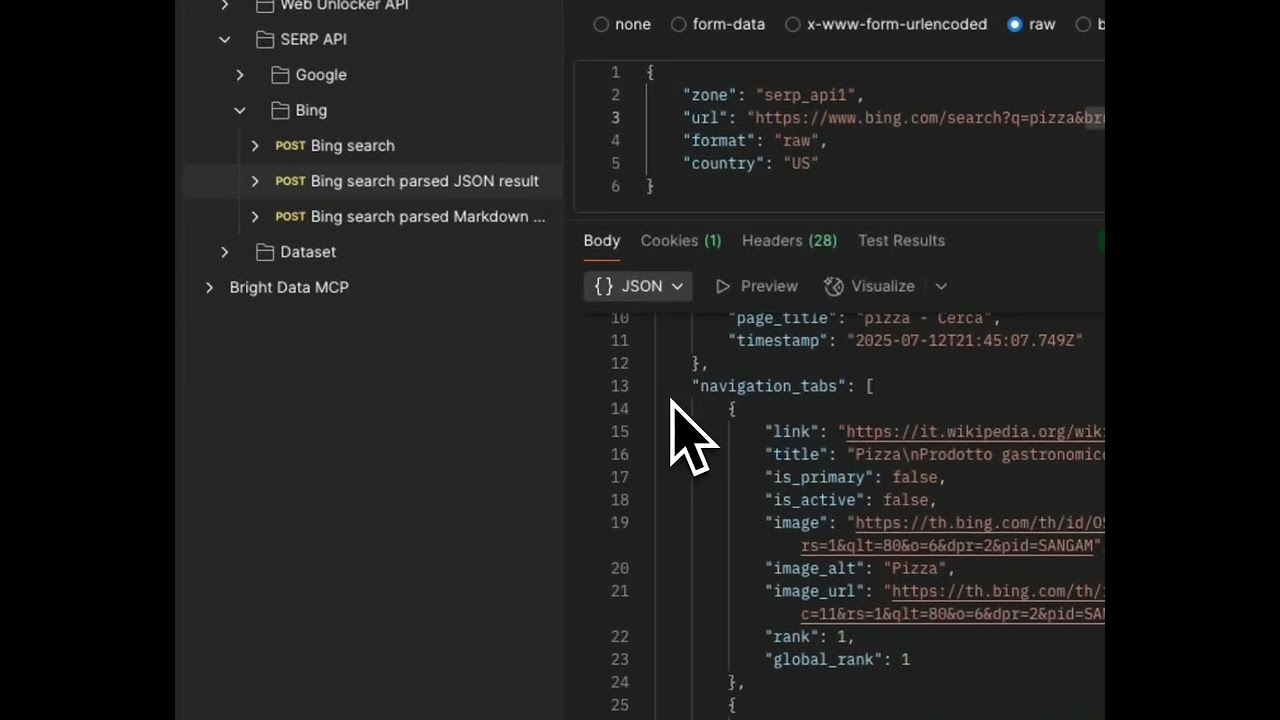Click the "navigation_tabs" key on line 13
The width and height of the screenshot is (1280, 720).
pyautogui.click(x=769, y=386)
